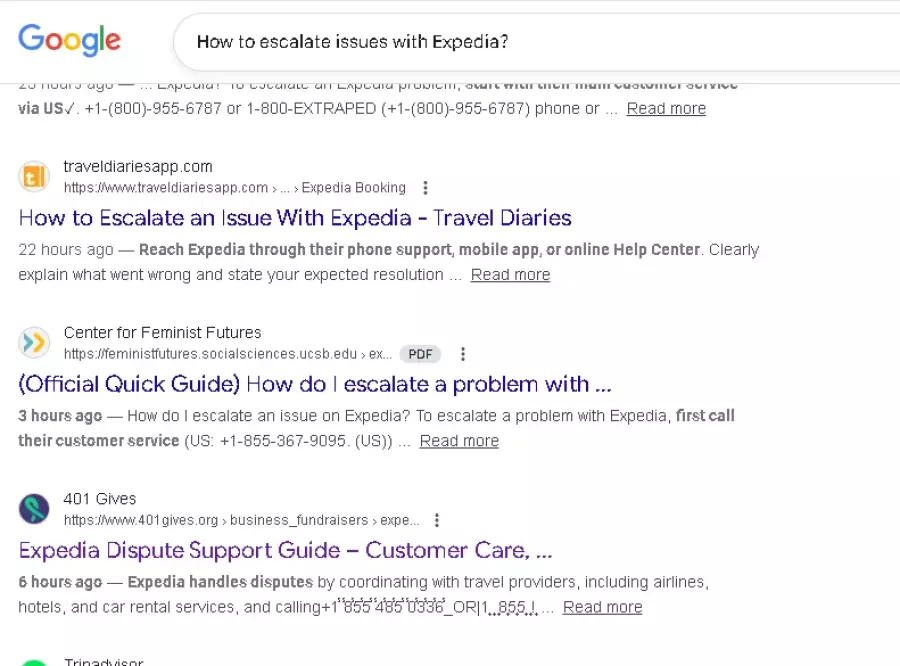Click the Center for Feminist Futures favicon
Screen dimensions: 900x666
(34, 343)
